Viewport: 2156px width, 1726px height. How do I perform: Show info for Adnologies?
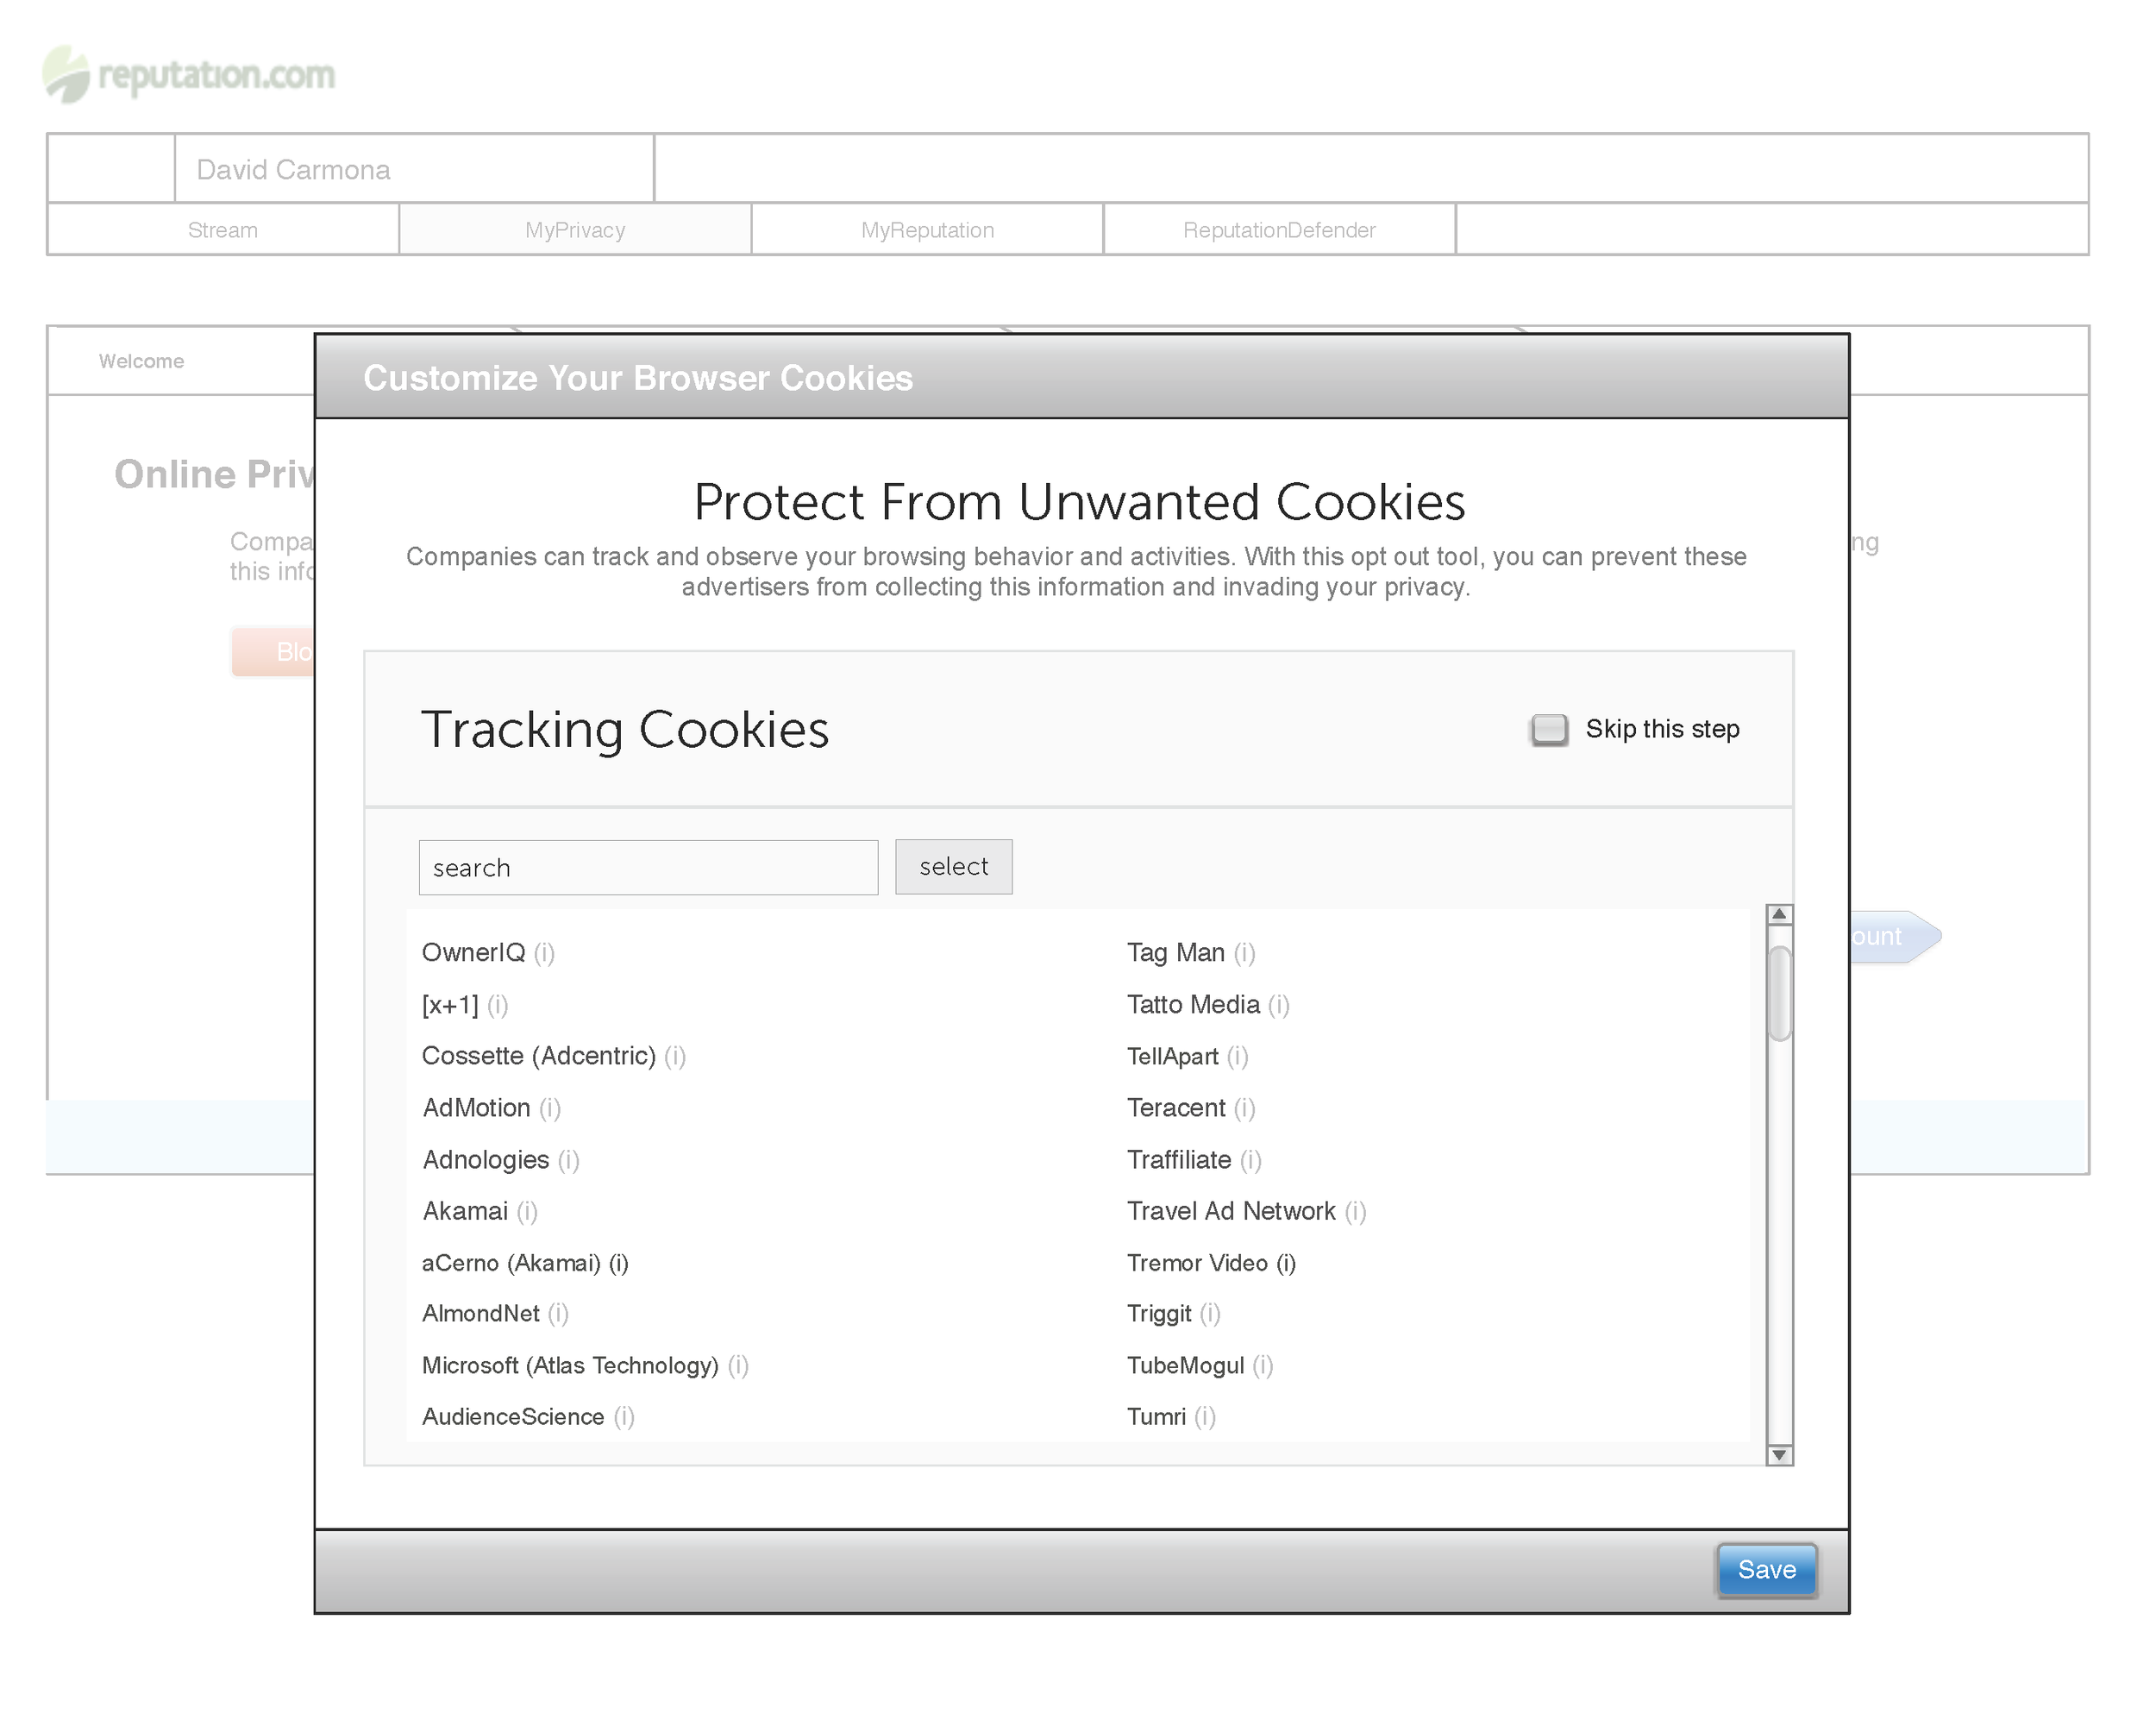569,1161
